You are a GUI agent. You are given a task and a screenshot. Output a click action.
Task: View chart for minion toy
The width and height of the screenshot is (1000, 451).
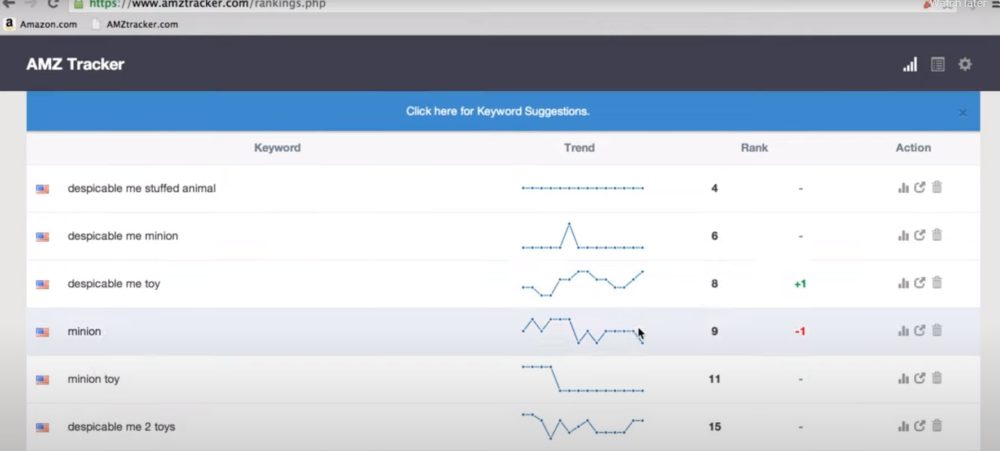click(x=903, y=378)
